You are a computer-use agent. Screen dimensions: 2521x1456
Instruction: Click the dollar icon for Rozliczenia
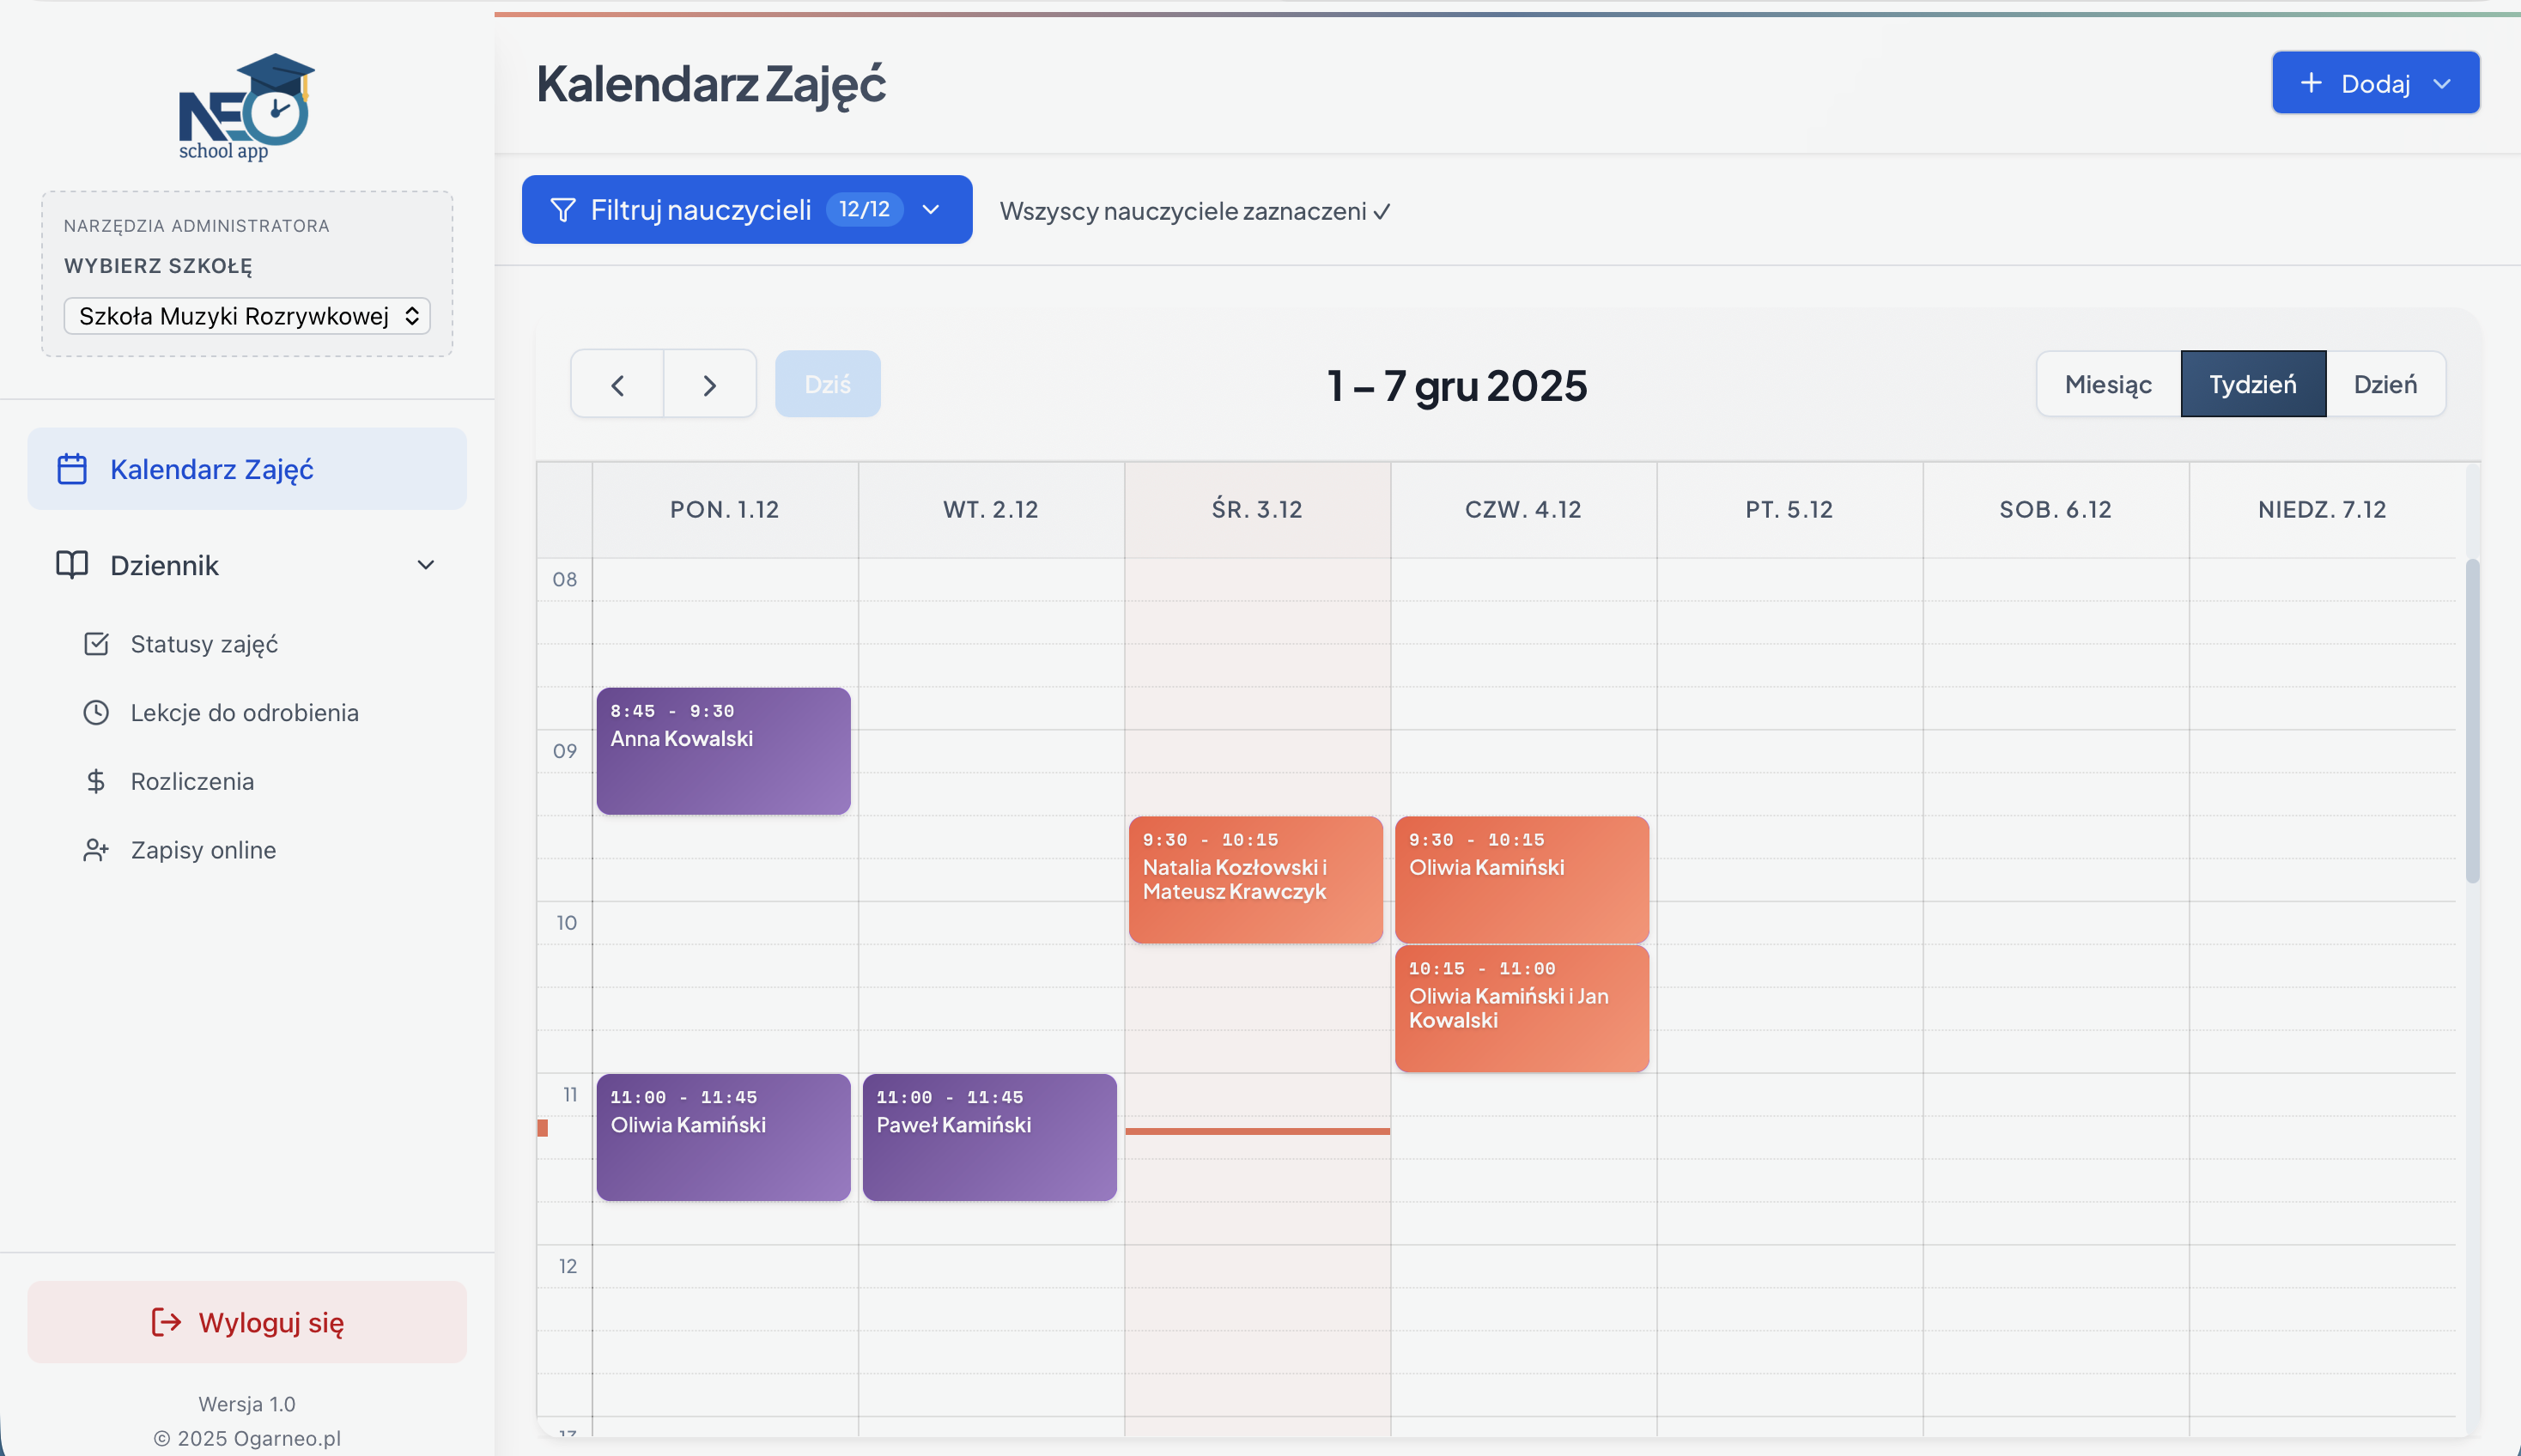[96, 781]
